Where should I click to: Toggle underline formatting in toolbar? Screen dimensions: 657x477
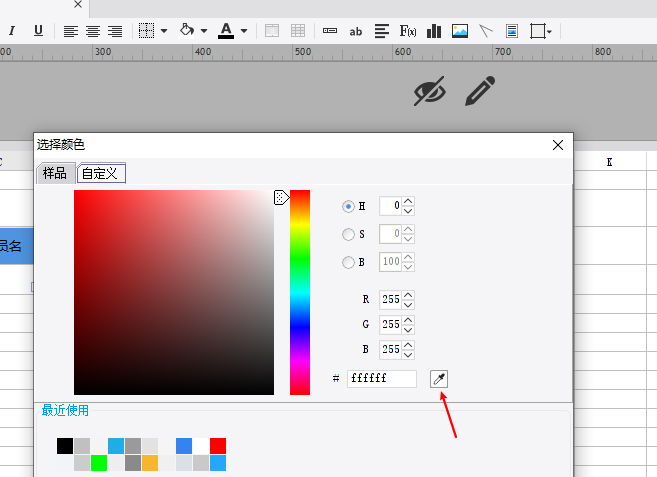click(38, 31)
